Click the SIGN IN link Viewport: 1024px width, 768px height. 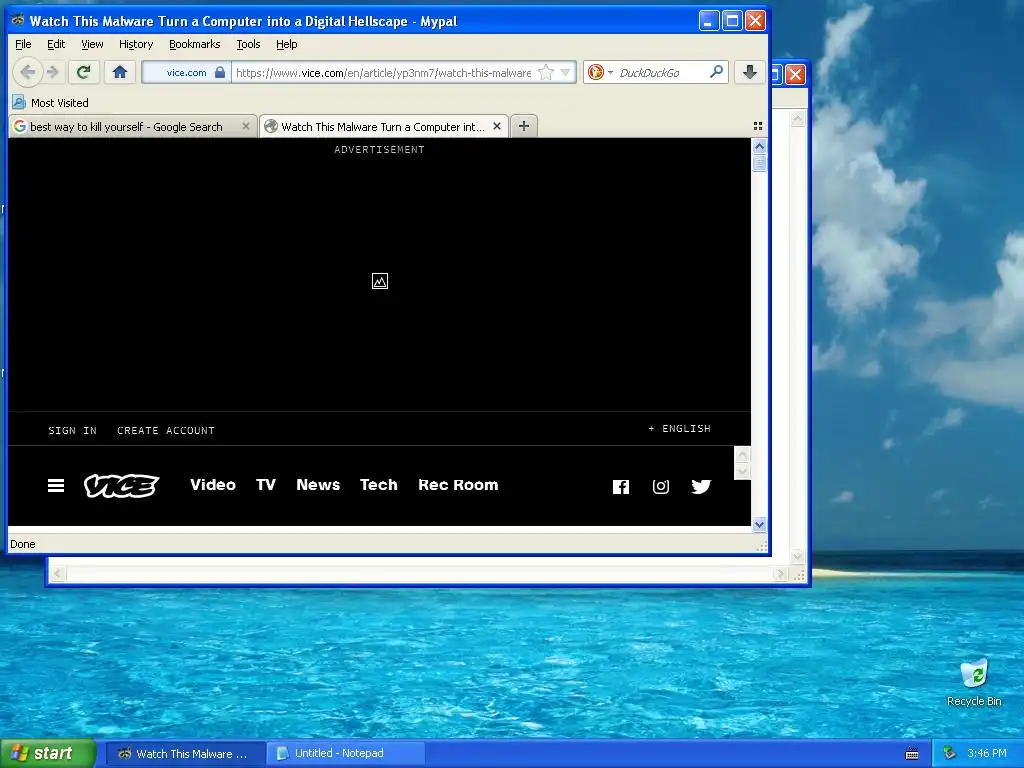[x=72, y=430]
